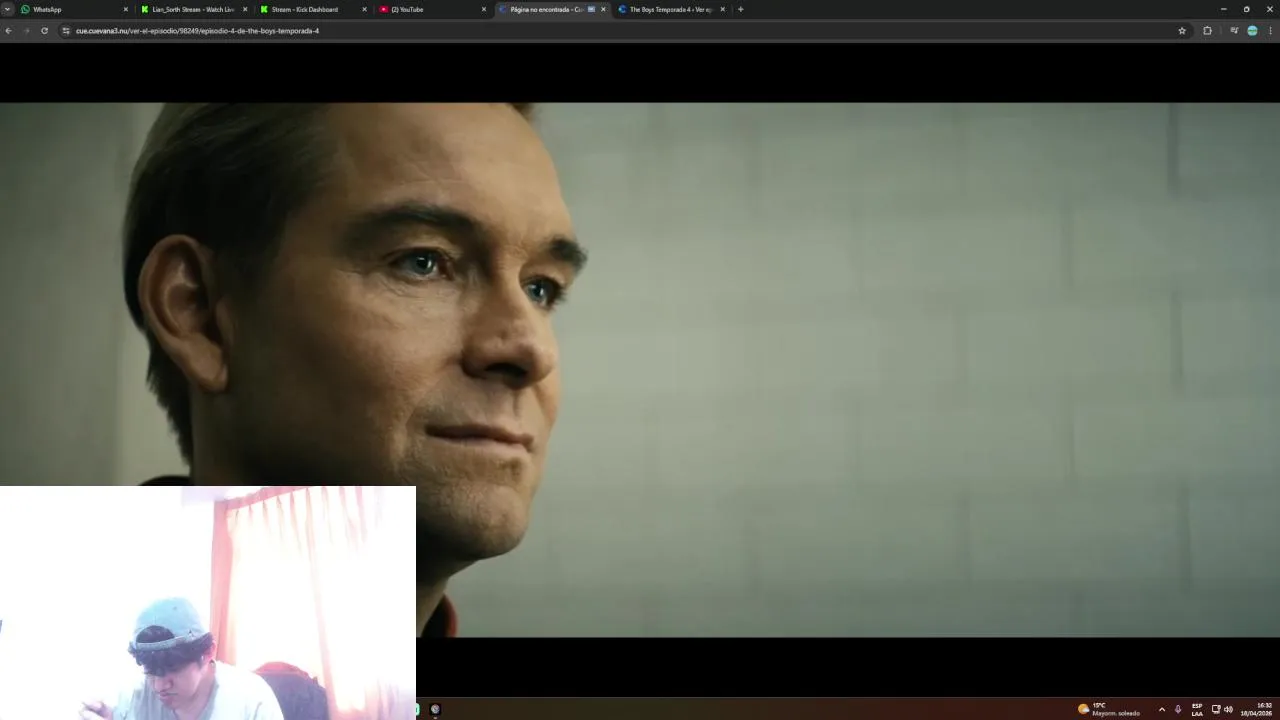This screenshot has width=1280, height=720.
Task: Open Chrome icon in the taskbar
Action: [435, 709]
